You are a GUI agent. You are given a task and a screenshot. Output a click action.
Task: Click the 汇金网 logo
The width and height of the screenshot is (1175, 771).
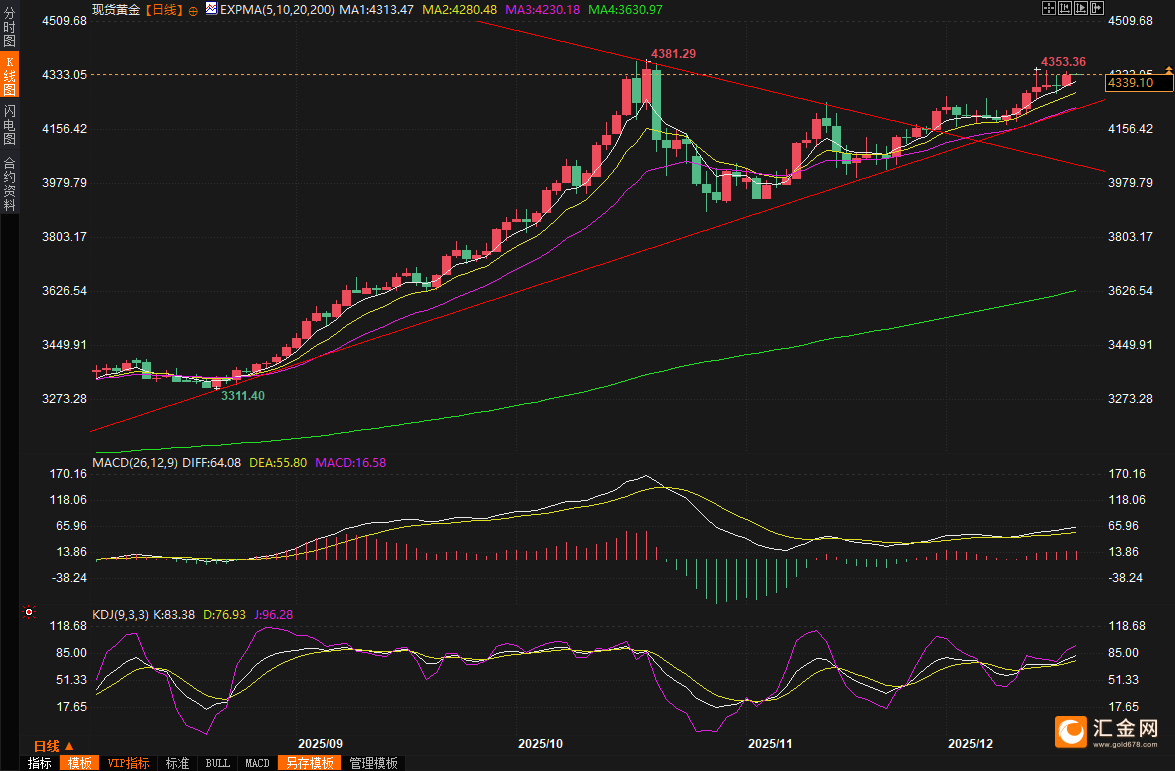coord(1107,731)
